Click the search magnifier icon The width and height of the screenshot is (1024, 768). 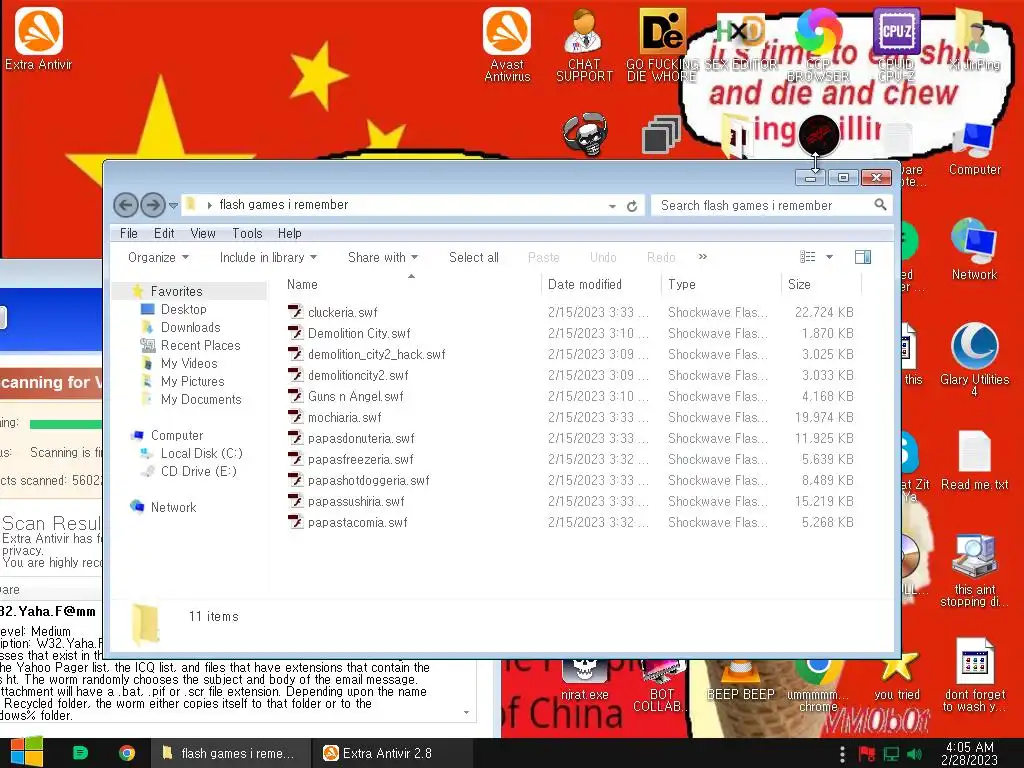(880, 205)
